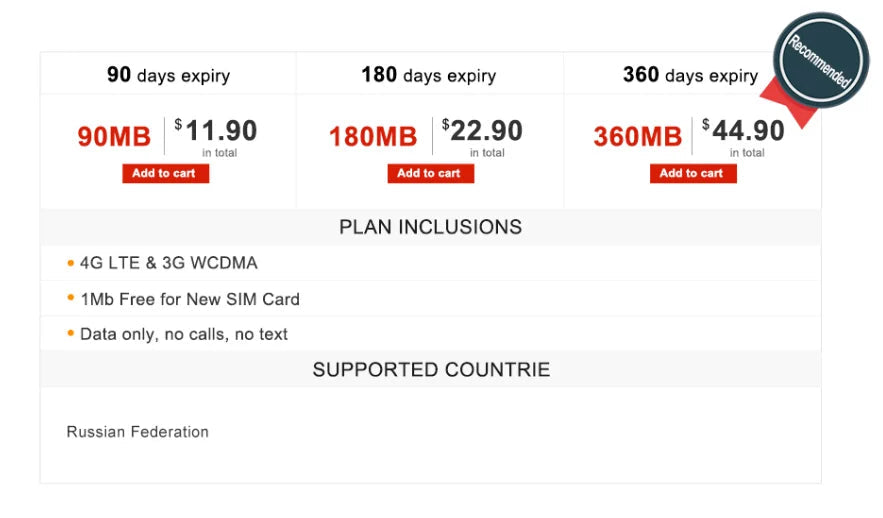Add the 180MB plan to cart
The height and width of the screenshot is (518, 883).
click(430, 173)
